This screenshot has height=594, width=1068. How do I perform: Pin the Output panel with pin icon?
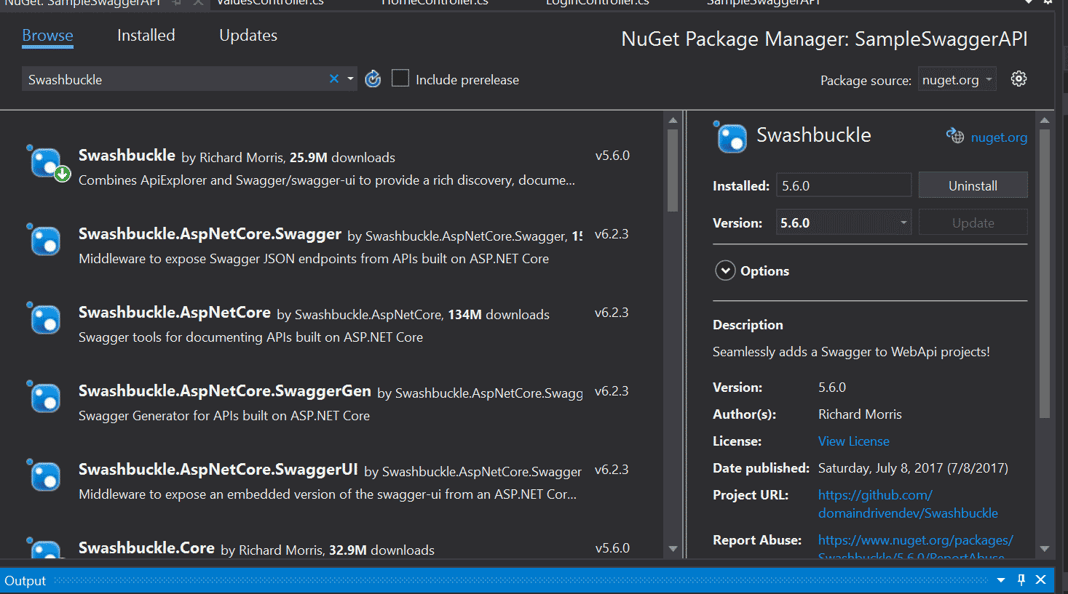point(1021,580)
